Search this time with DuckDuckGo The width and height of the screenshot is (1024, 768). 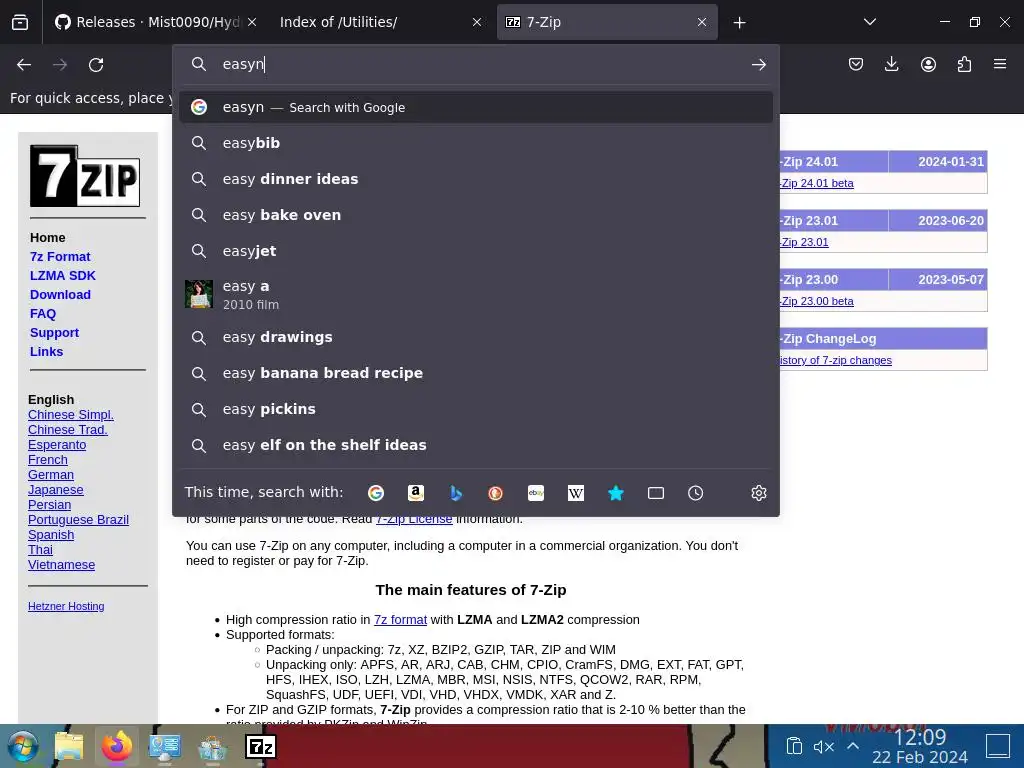tap(496, 493)
